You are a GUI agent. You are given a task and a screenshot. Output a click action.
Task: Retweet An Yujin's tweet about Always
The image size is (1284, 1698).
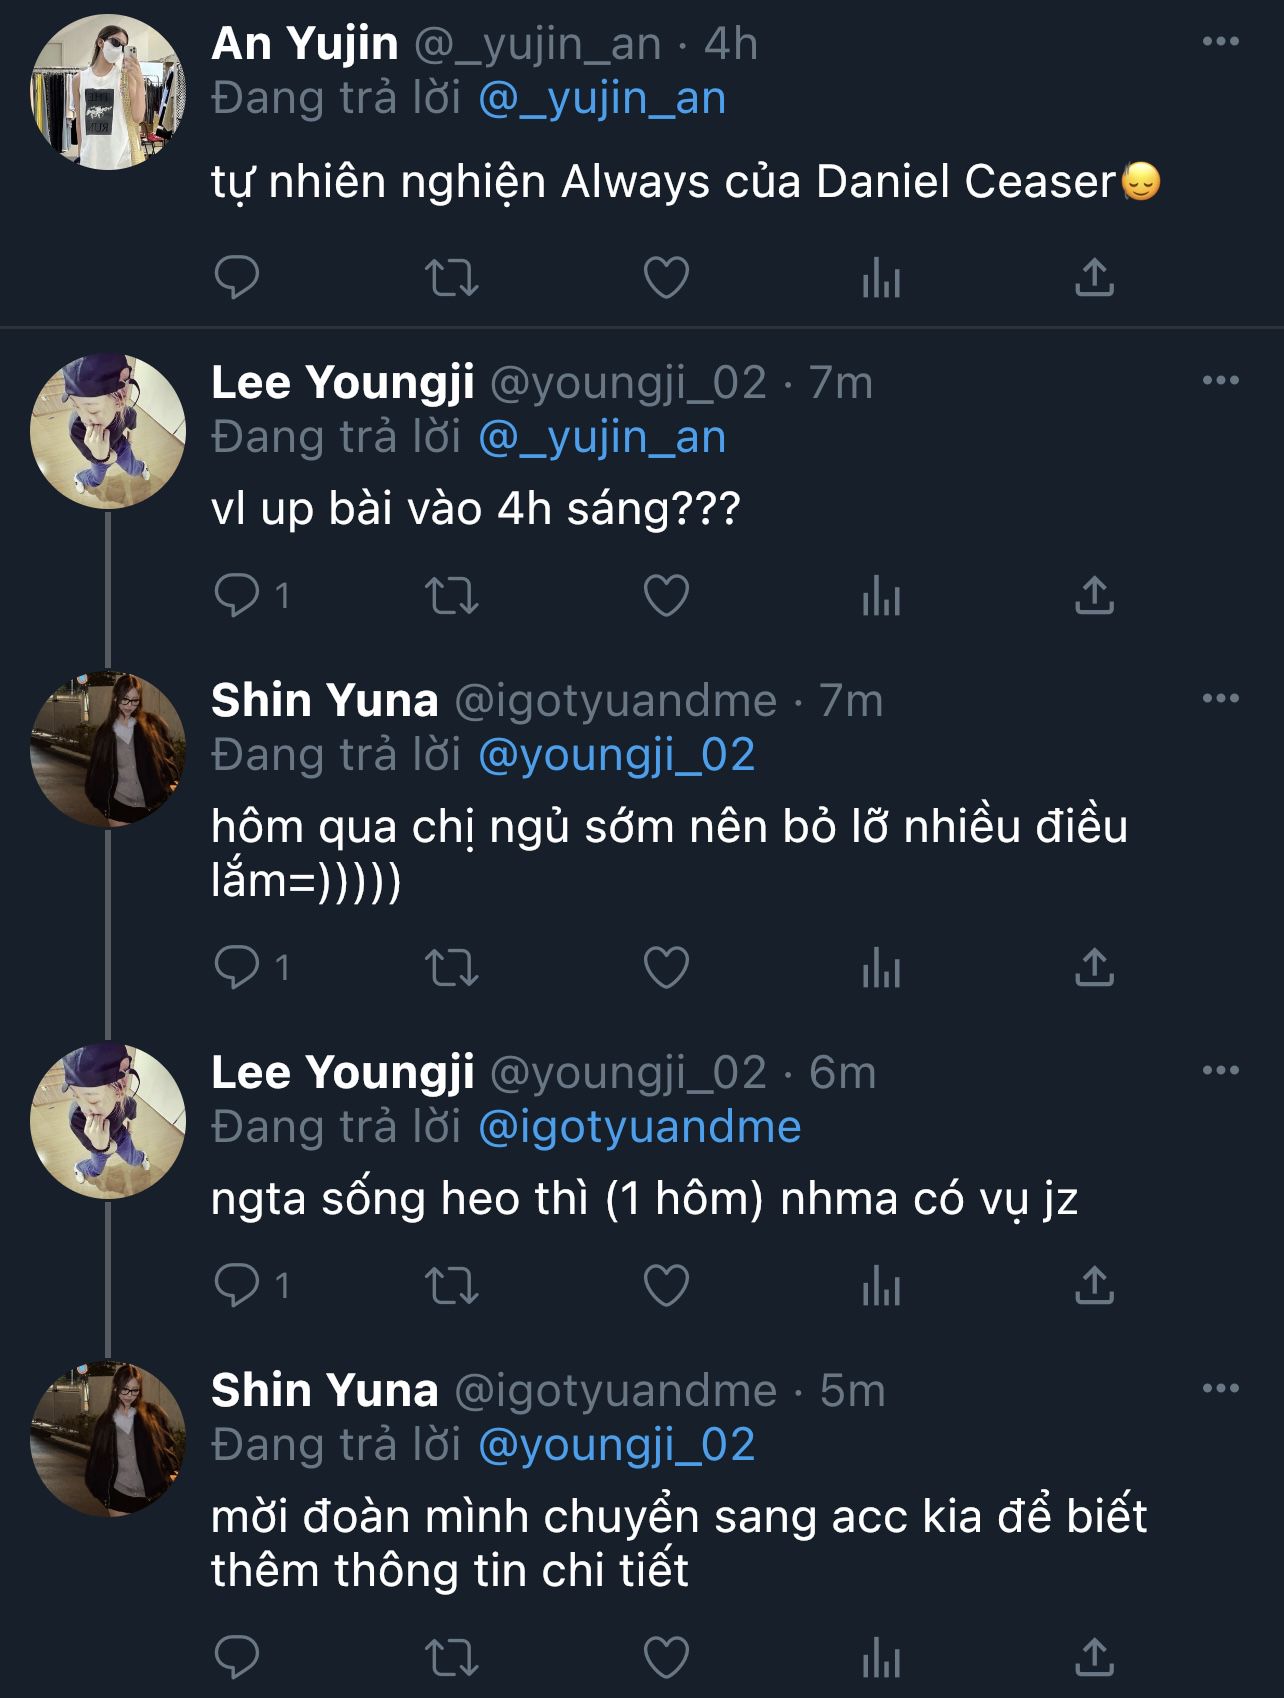tap(452, 278)
